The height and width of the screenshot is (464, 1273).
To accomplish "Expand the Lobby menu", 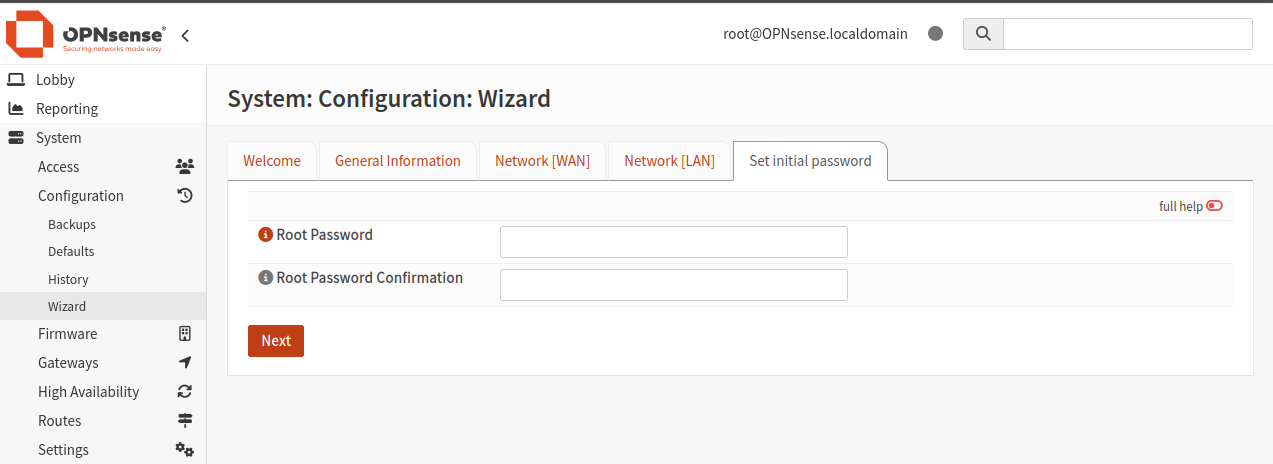I will (x=55, y=80).
